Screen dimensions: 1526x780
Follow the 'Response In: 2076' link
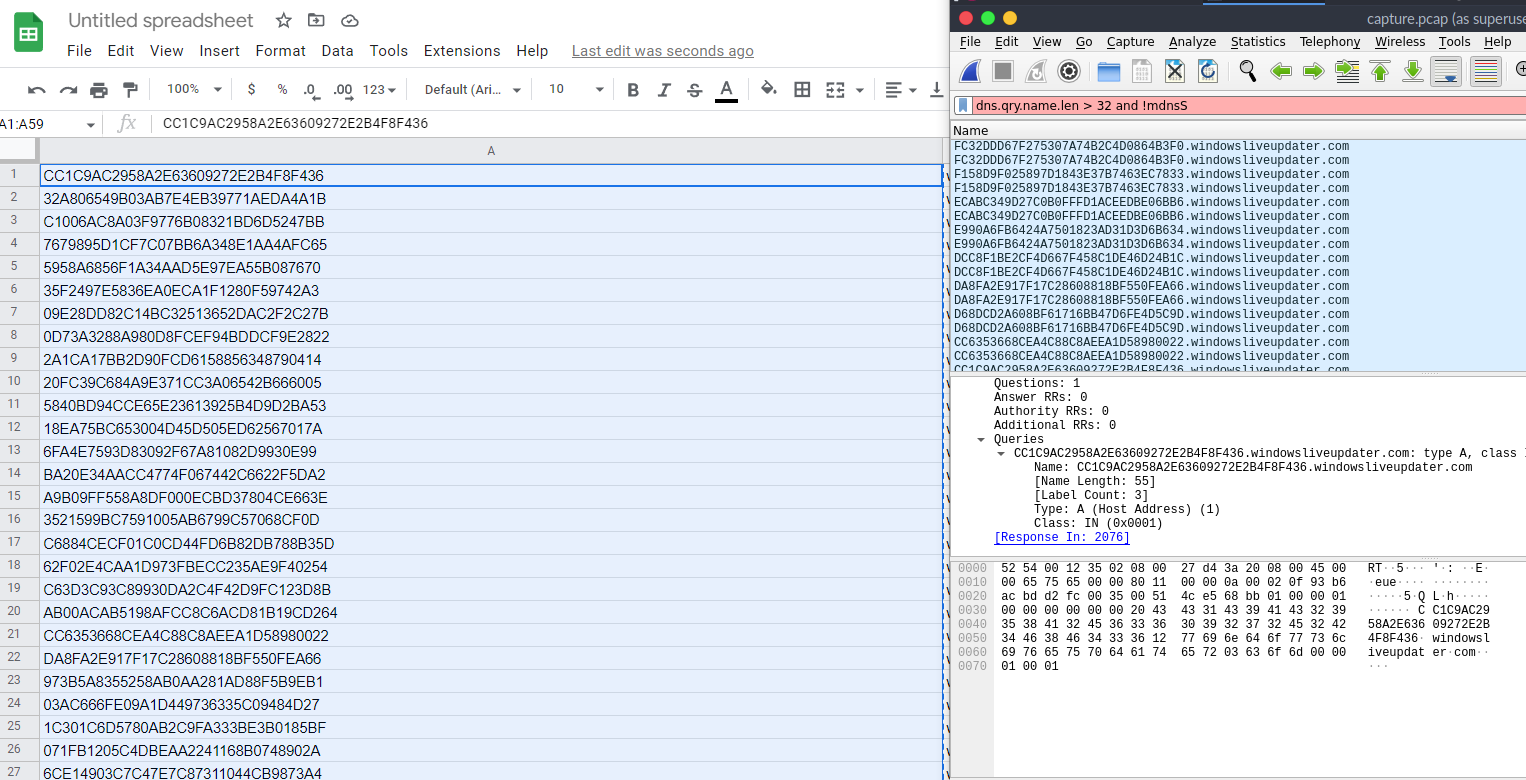pos(1062,538)
